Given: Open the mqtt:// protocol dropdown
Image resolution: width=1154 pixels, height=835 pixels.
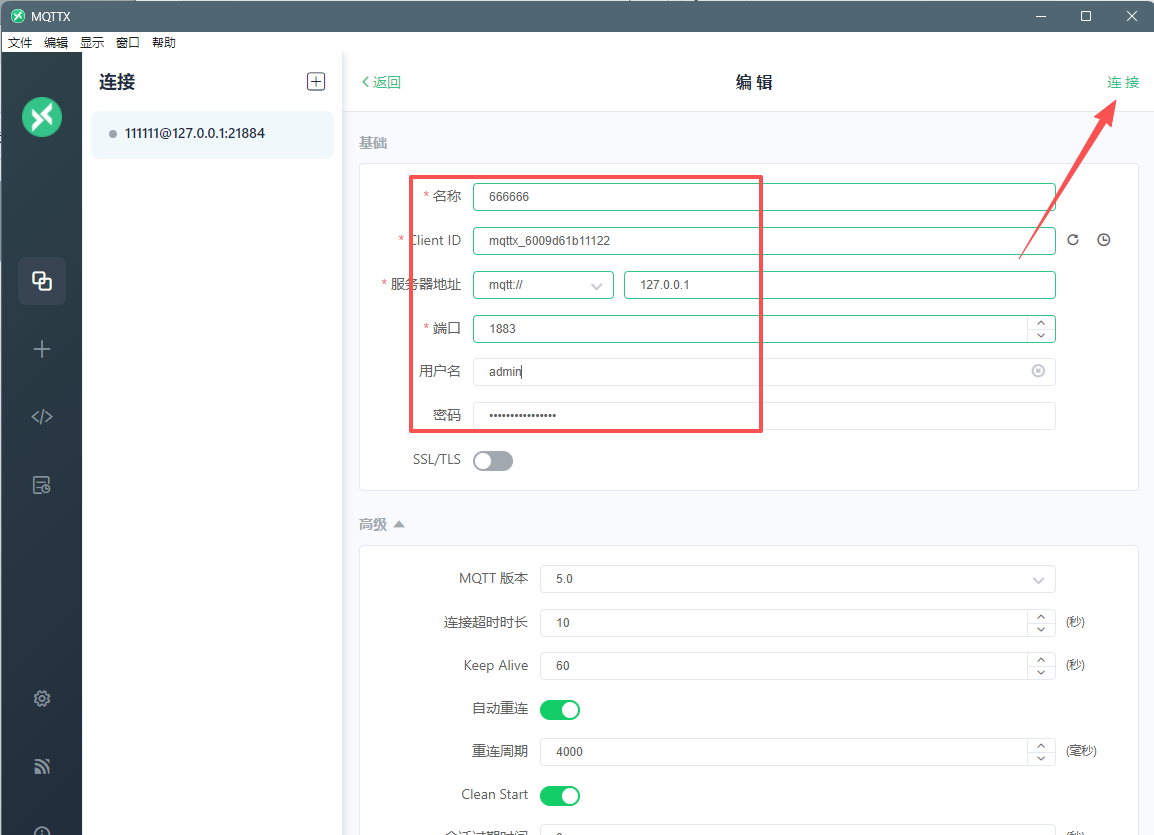Looking at the screenshot, I should [543, 285].
